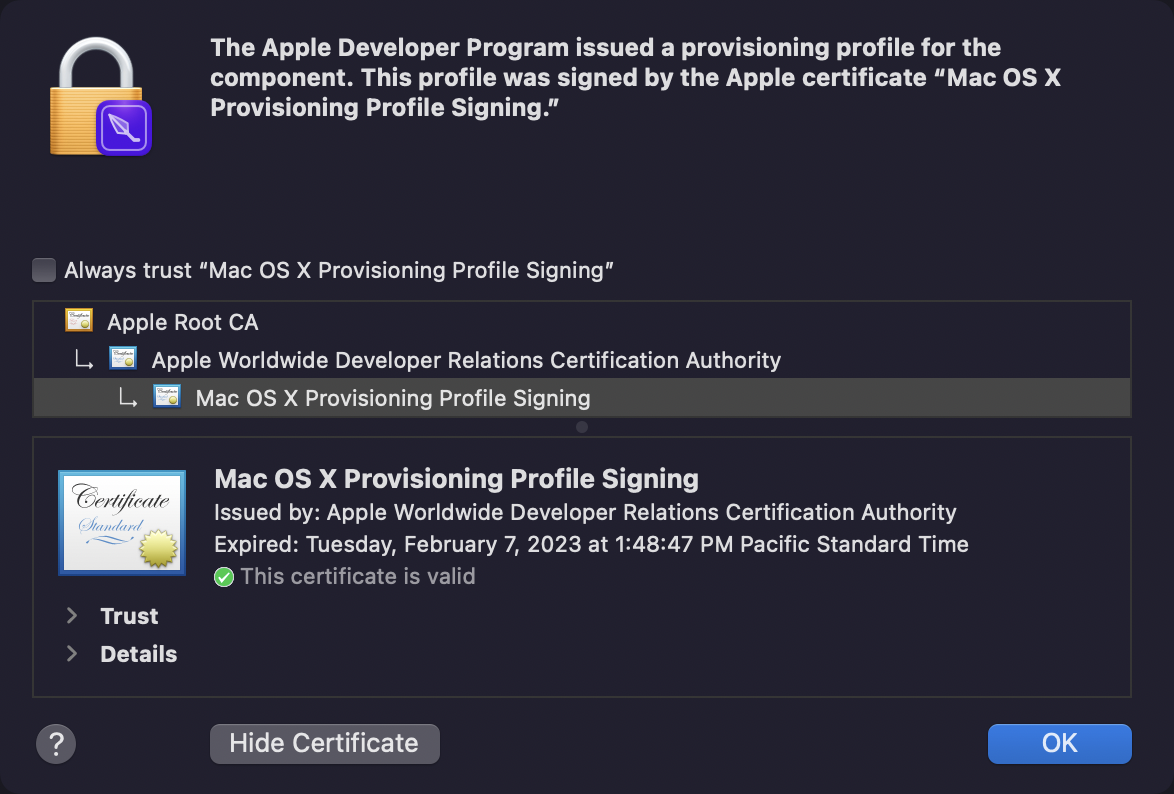
Task: Select Apple Root CA in certificate chain
Action: [x=183, y=322]
